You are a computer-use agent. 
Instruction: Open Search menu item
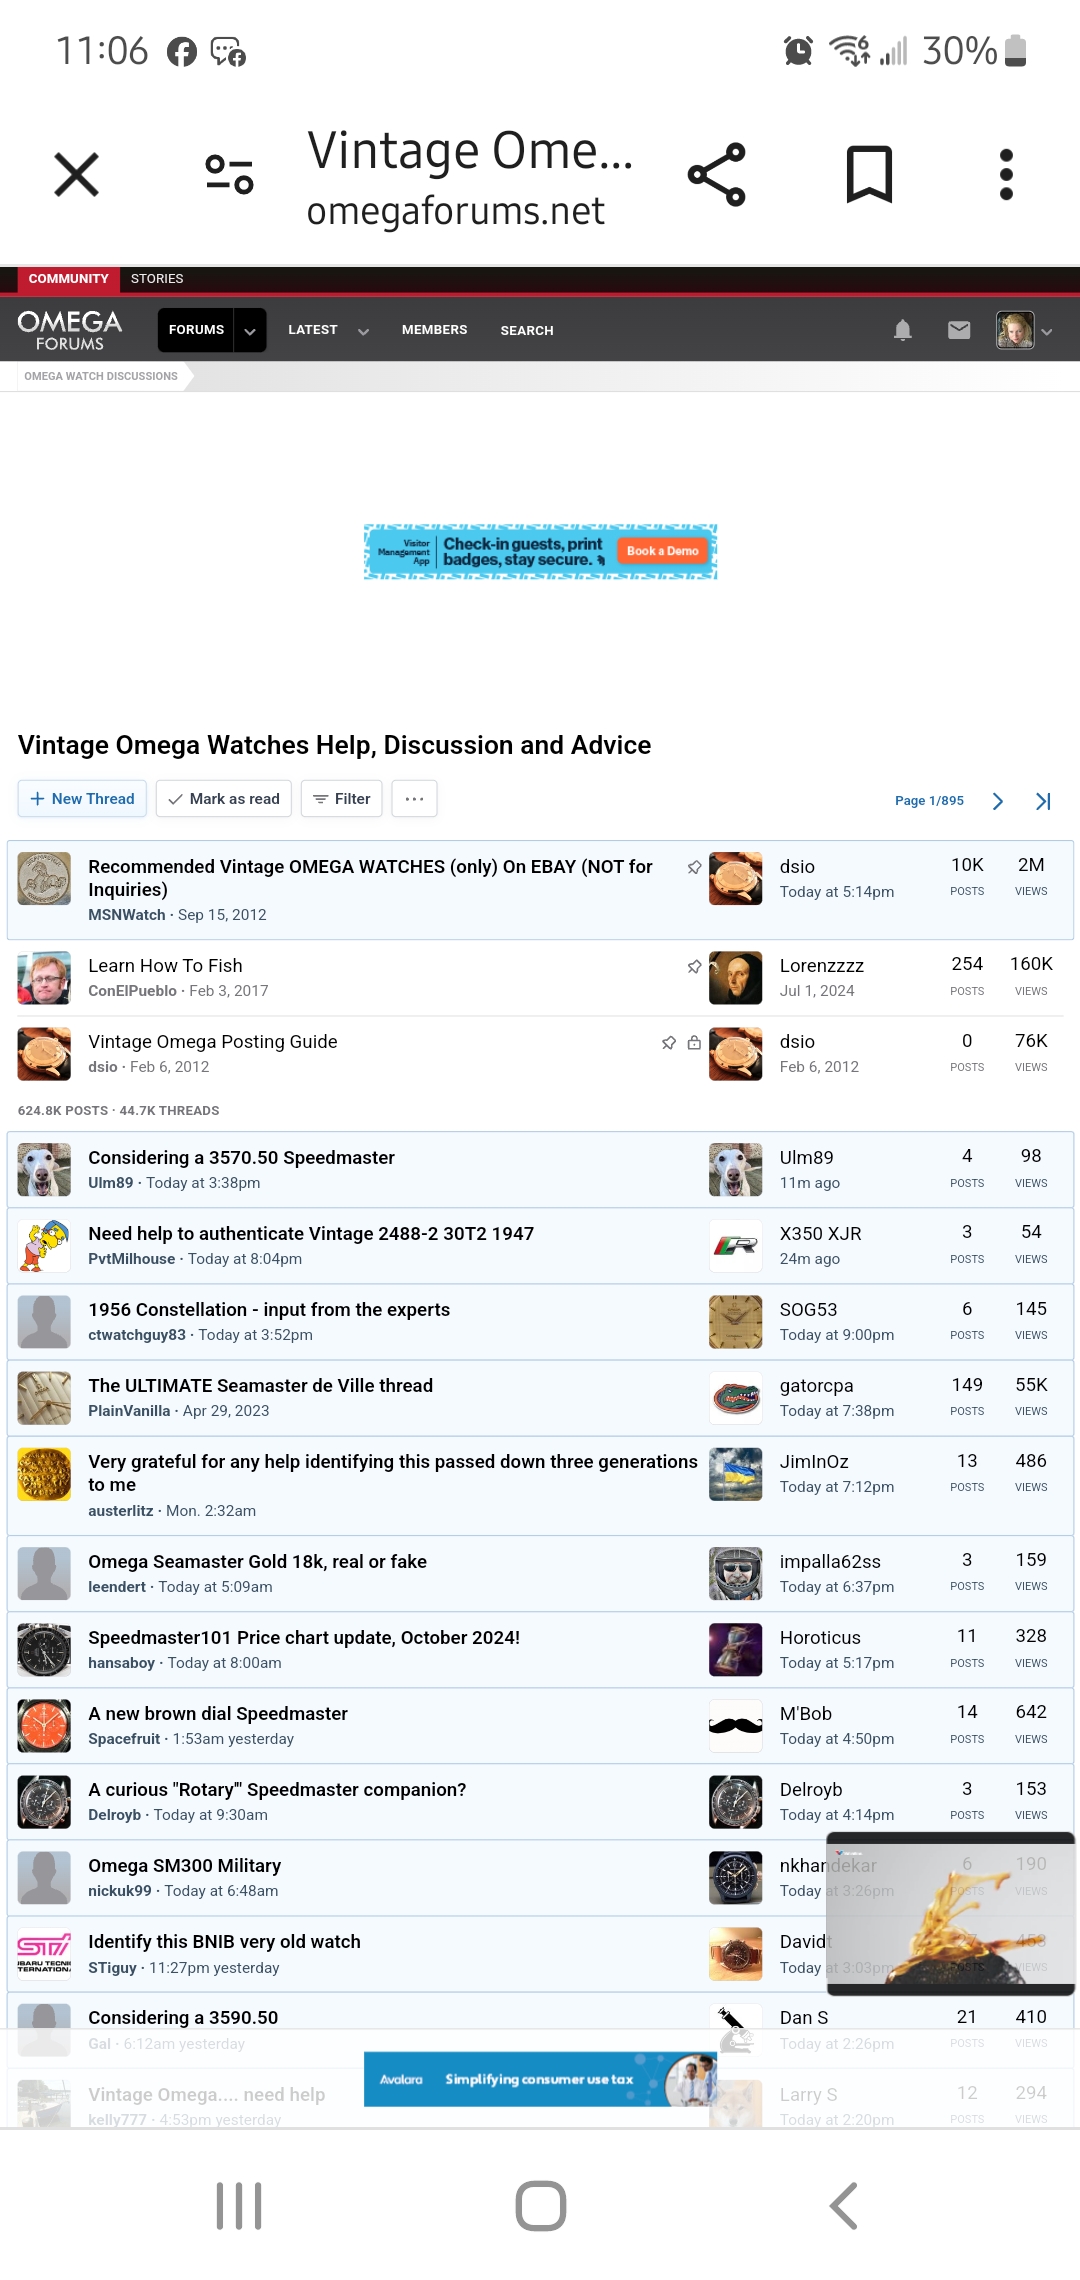[x=527, y=330]
